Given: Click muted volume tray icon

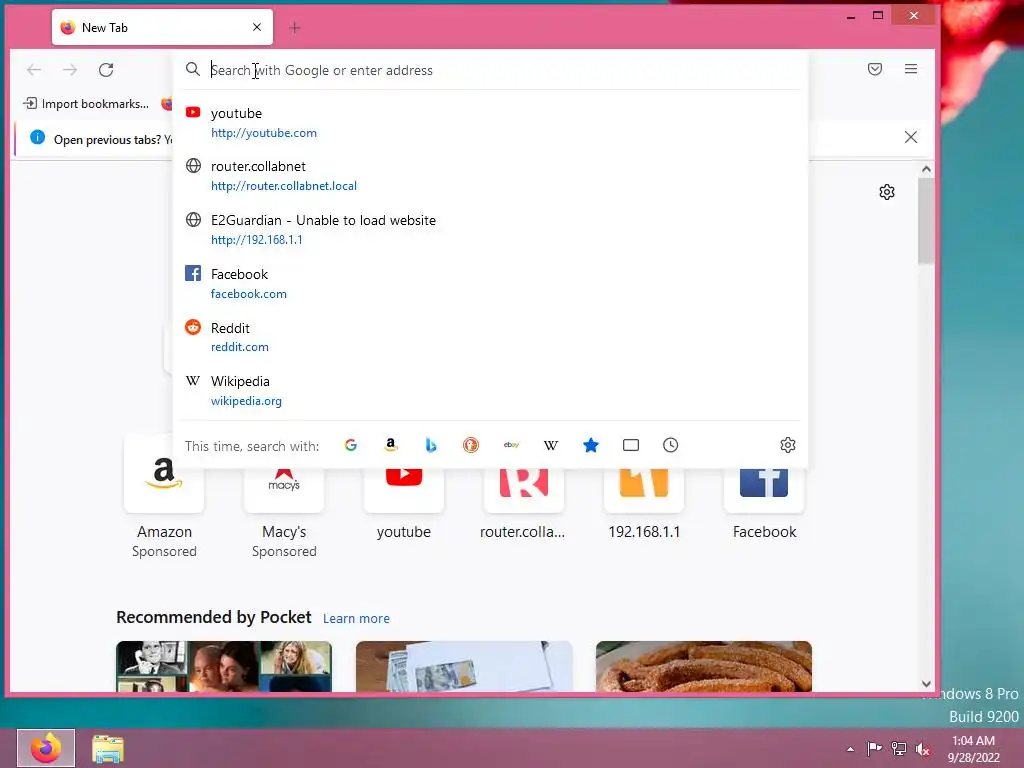Looking at the screenshot, I should tap(923, 749).
